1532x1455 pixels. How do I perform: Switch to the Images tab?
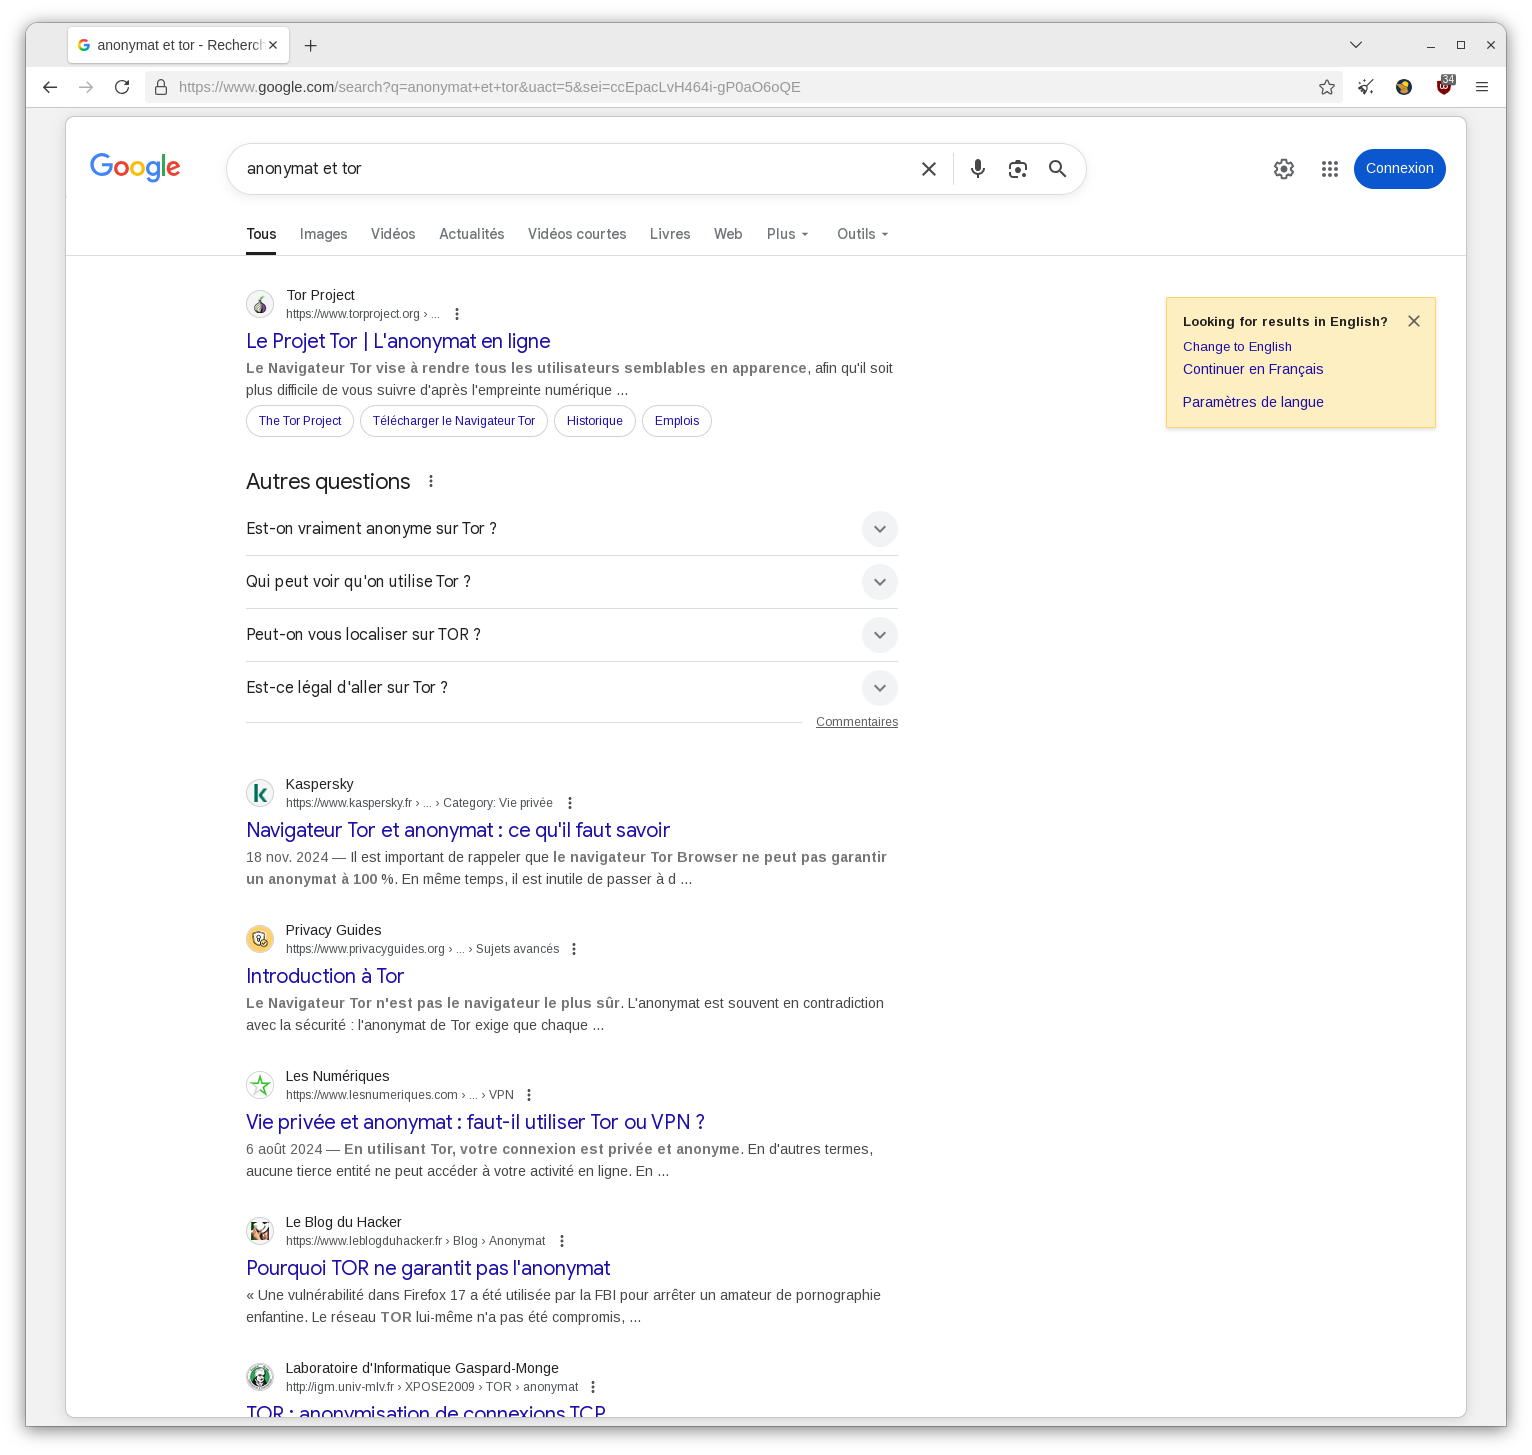[x=323, y=234]
